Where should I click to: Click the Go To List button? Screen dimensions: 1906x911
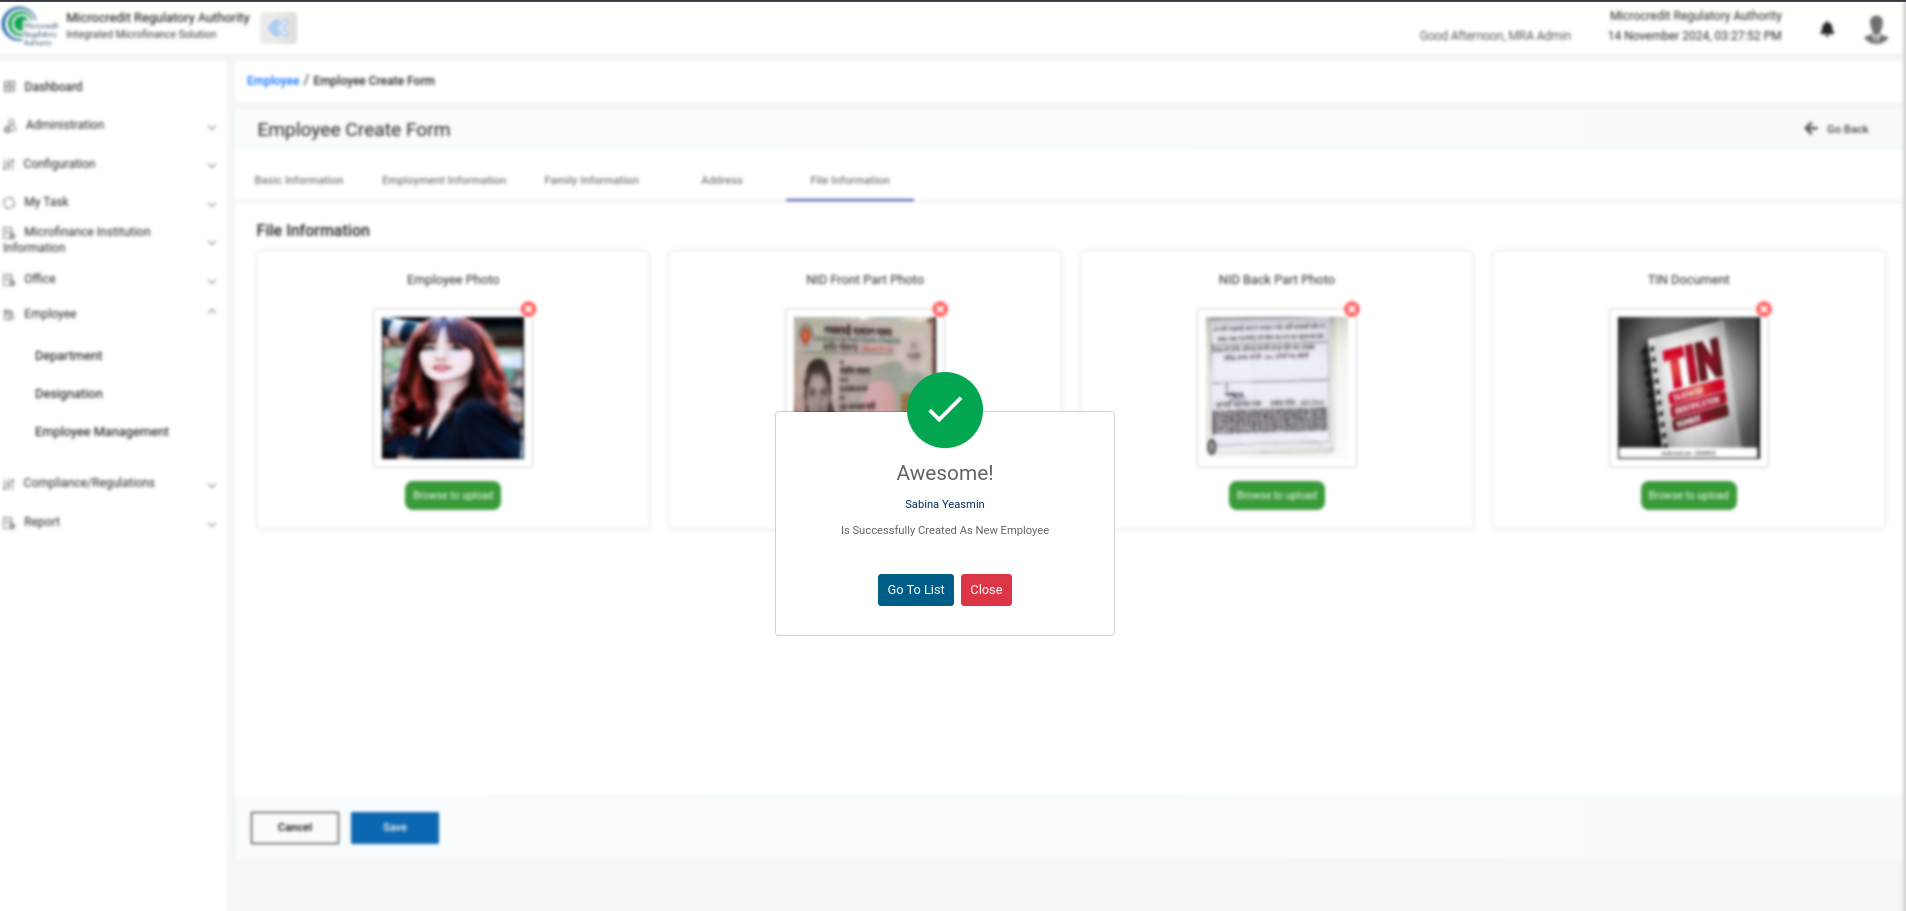(x=915, y=590)
